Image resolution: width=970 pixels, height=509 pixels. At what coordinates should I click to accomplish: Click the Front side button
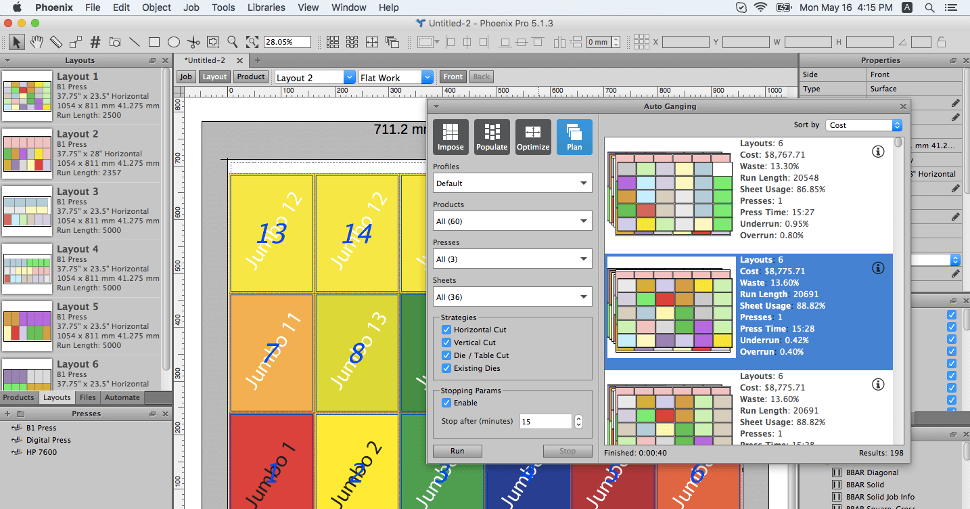pos(453,77)
